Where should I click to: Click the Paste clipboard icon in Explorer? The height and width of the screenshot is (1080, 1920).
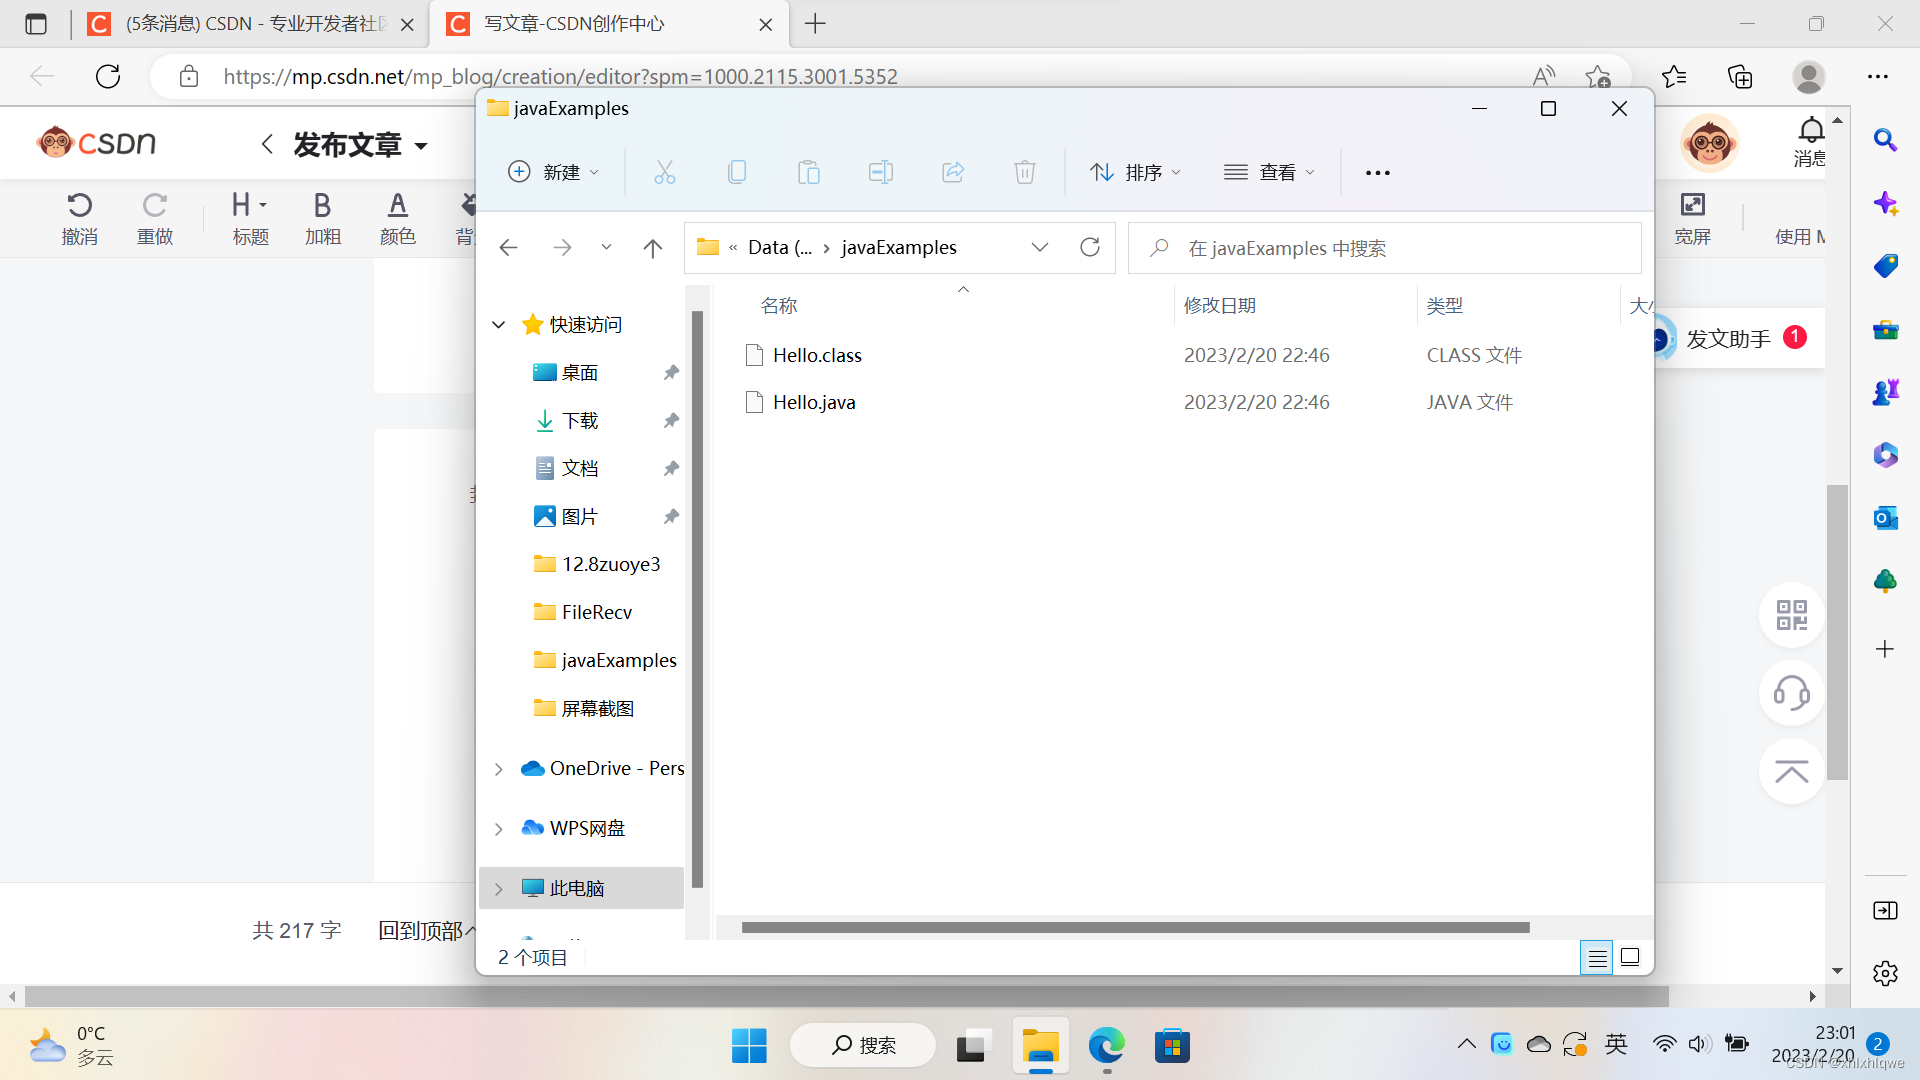pyautogui.click(x=809, y=172)
